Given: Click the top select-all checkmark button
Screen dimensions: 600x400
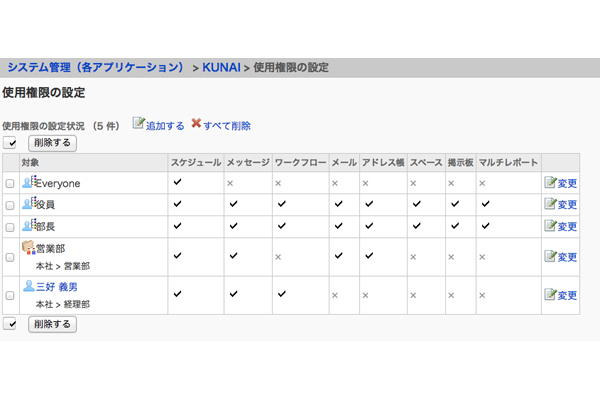Looking at the screenshot, I should (x=10, y=143).
